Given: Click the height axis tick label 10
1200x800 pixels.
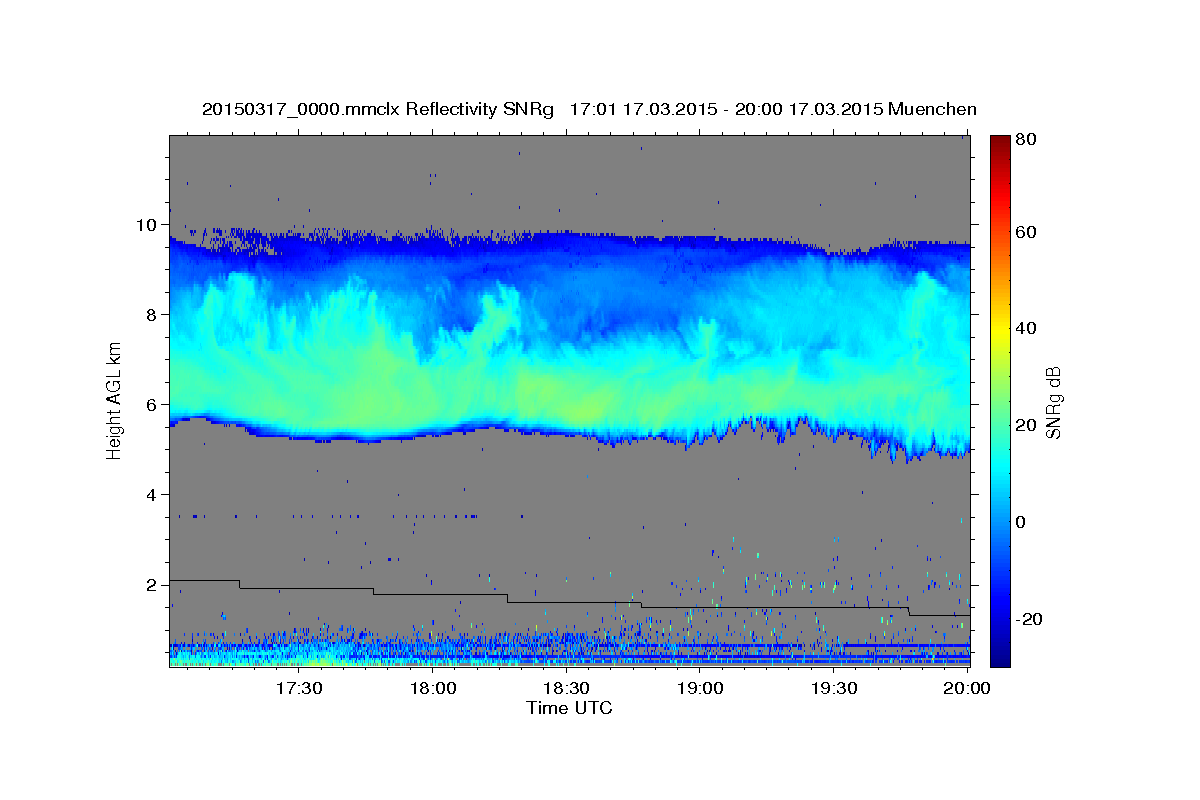Looking at the screenshot, I should [149, 224].
